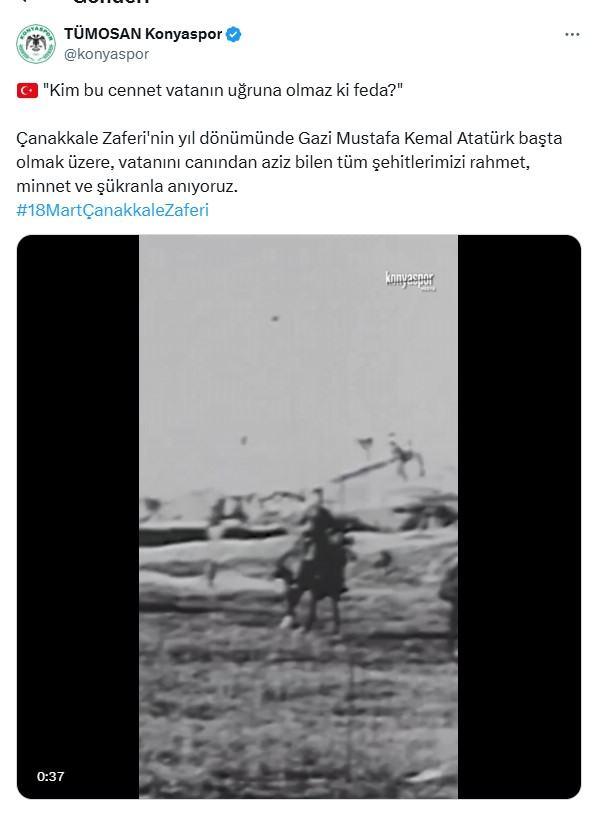Click the blue verified badge

pyautogui.click(x=234, y=34)
